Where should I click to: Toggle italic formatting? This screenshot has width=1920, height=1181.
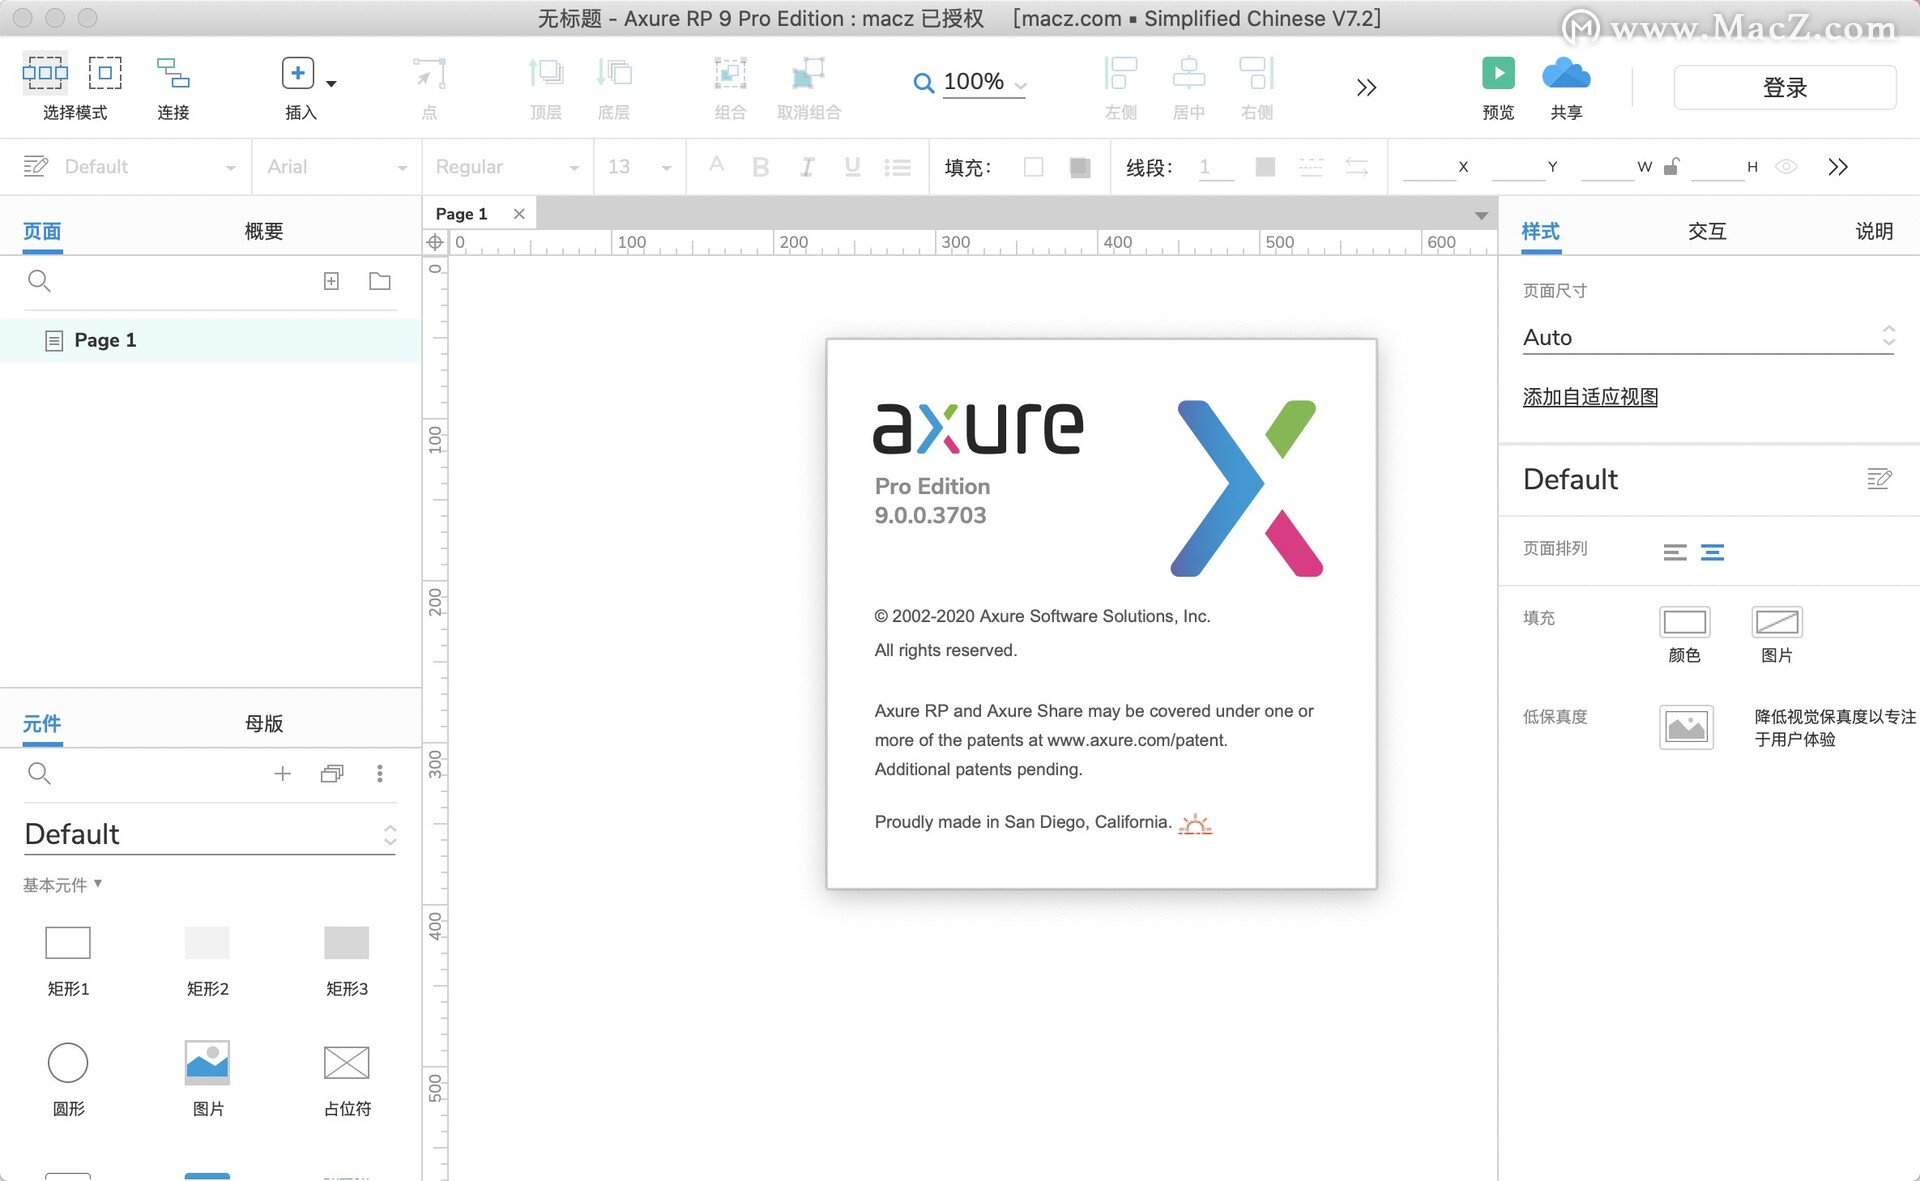click(x=806, y=167)
